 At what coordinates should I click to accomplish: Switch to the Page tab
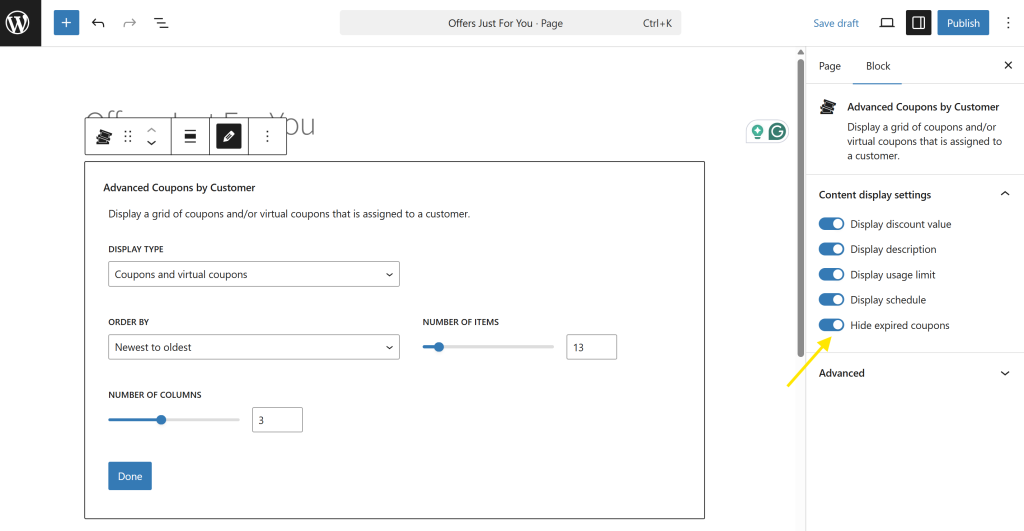[830, 66]
